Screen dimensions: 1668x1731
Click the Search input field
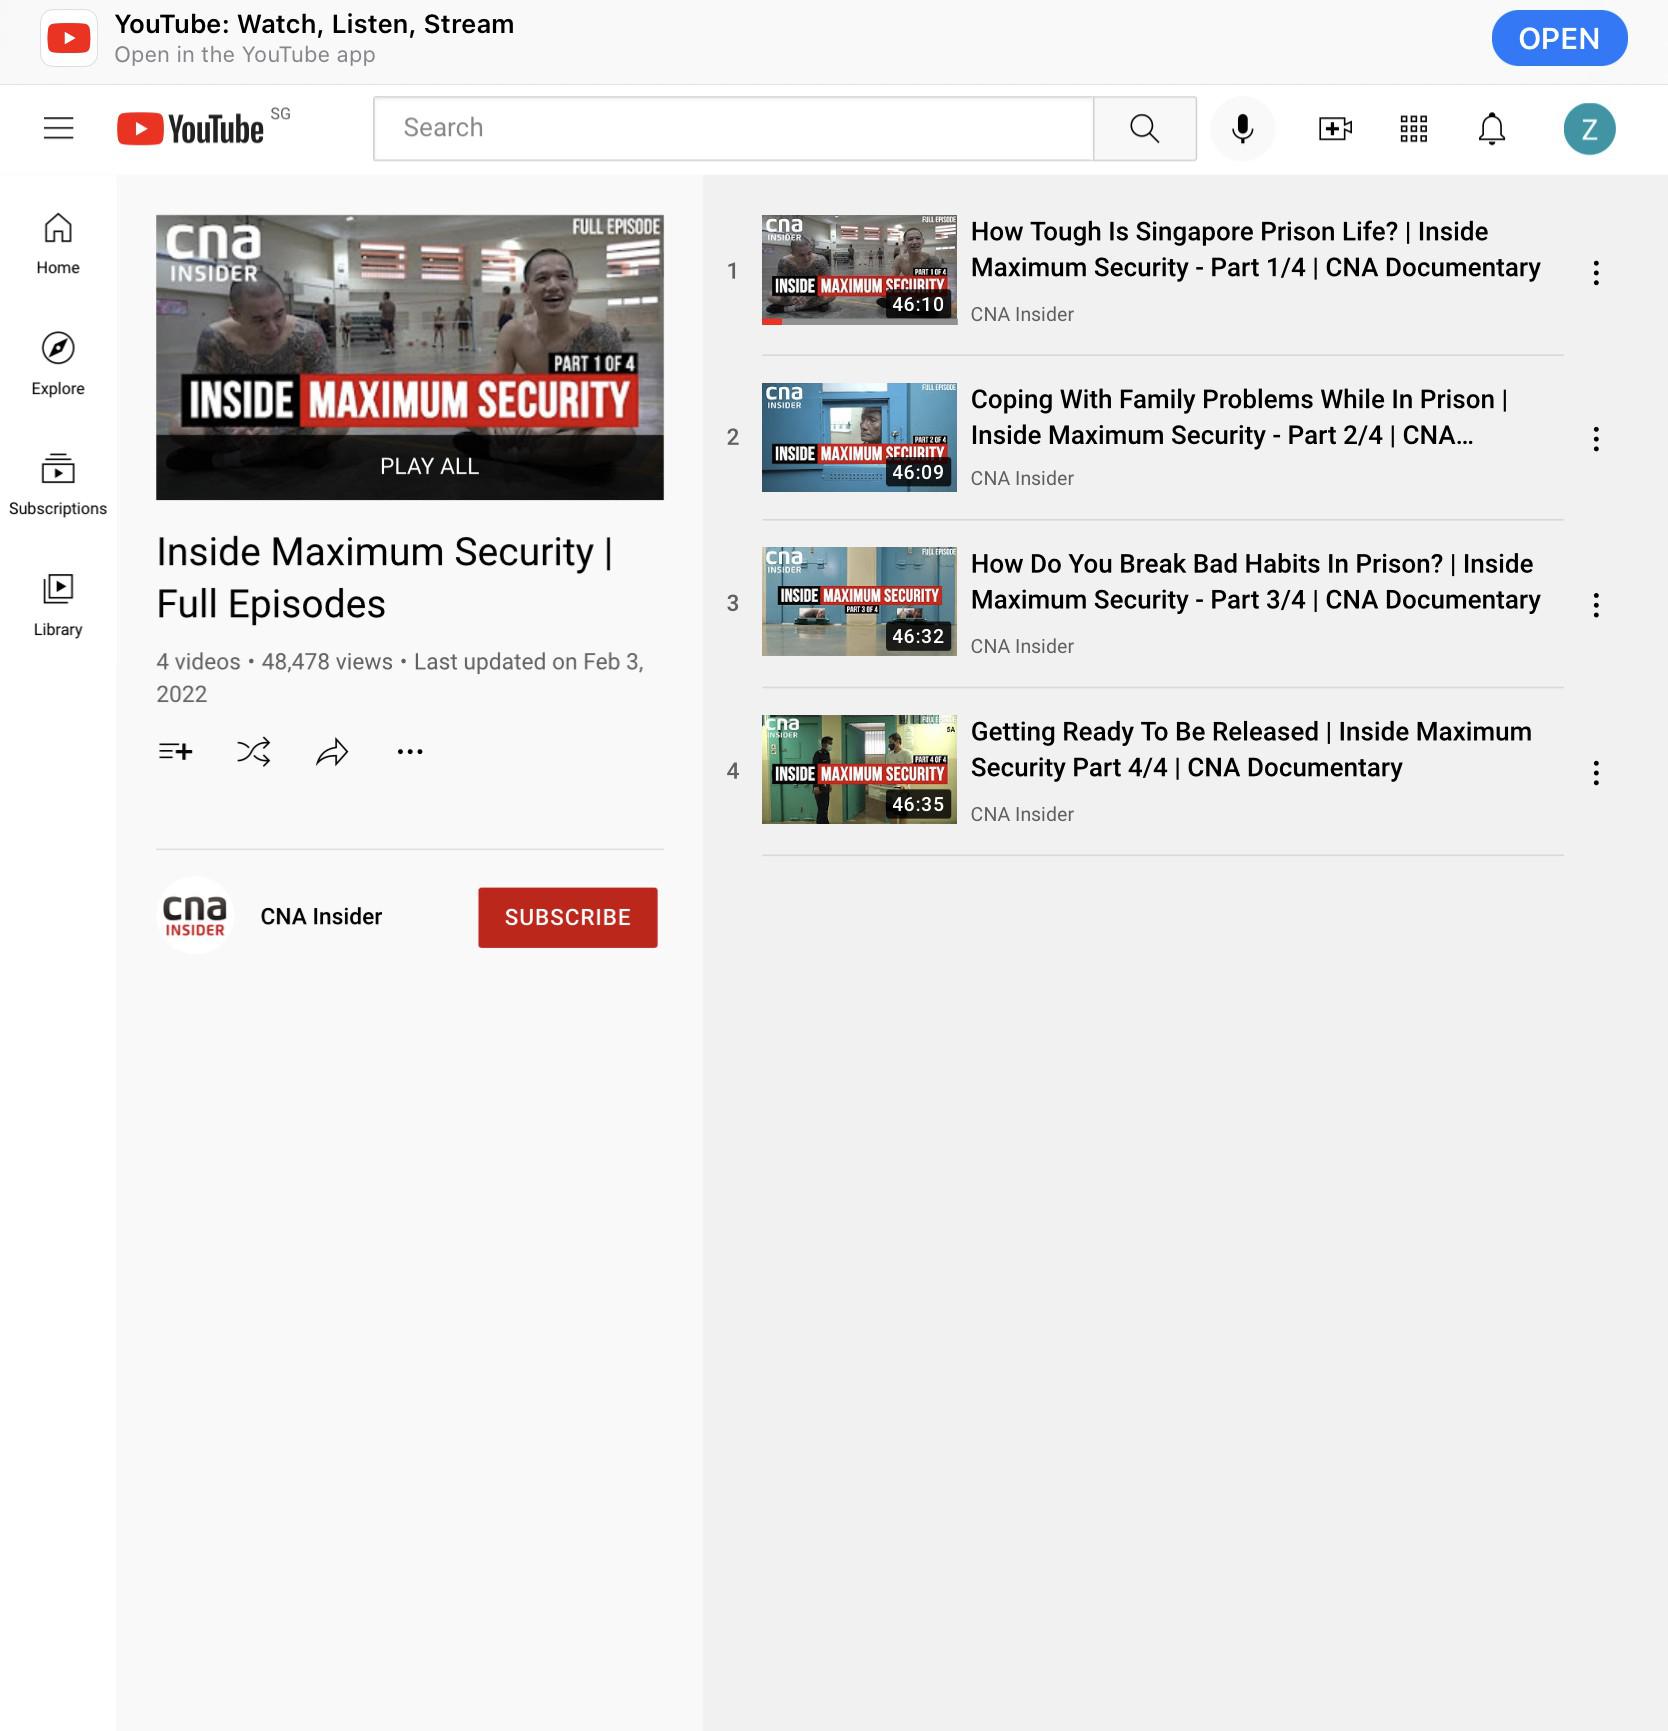(x=733, y=128)
